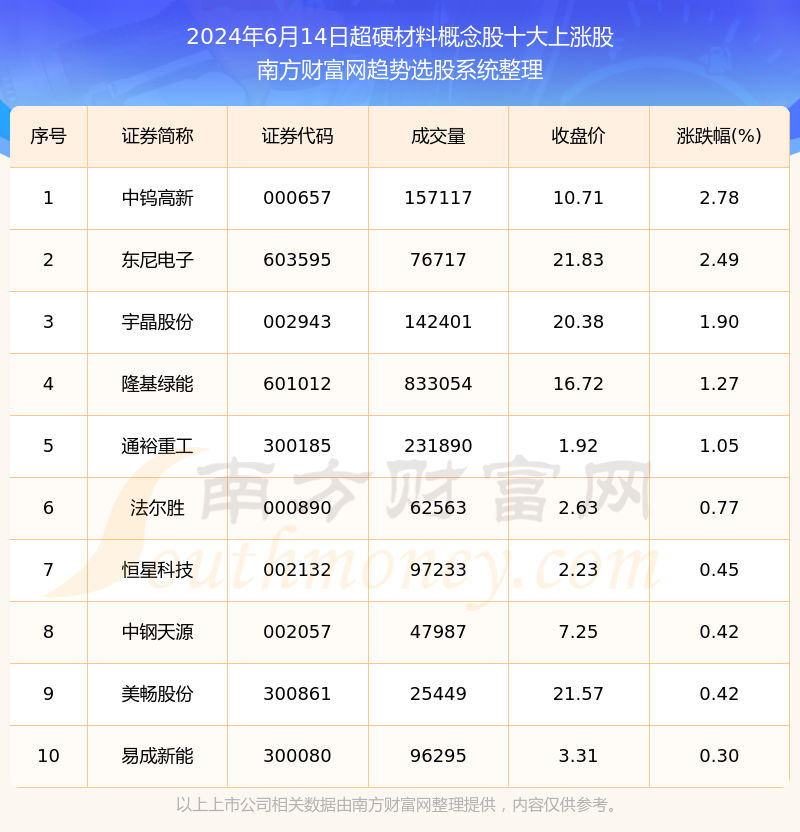The height and width of the screenshot is (832, 800).
Task: Click change percent 2.49
Action: pyautogui.click(x=719, y=260)
